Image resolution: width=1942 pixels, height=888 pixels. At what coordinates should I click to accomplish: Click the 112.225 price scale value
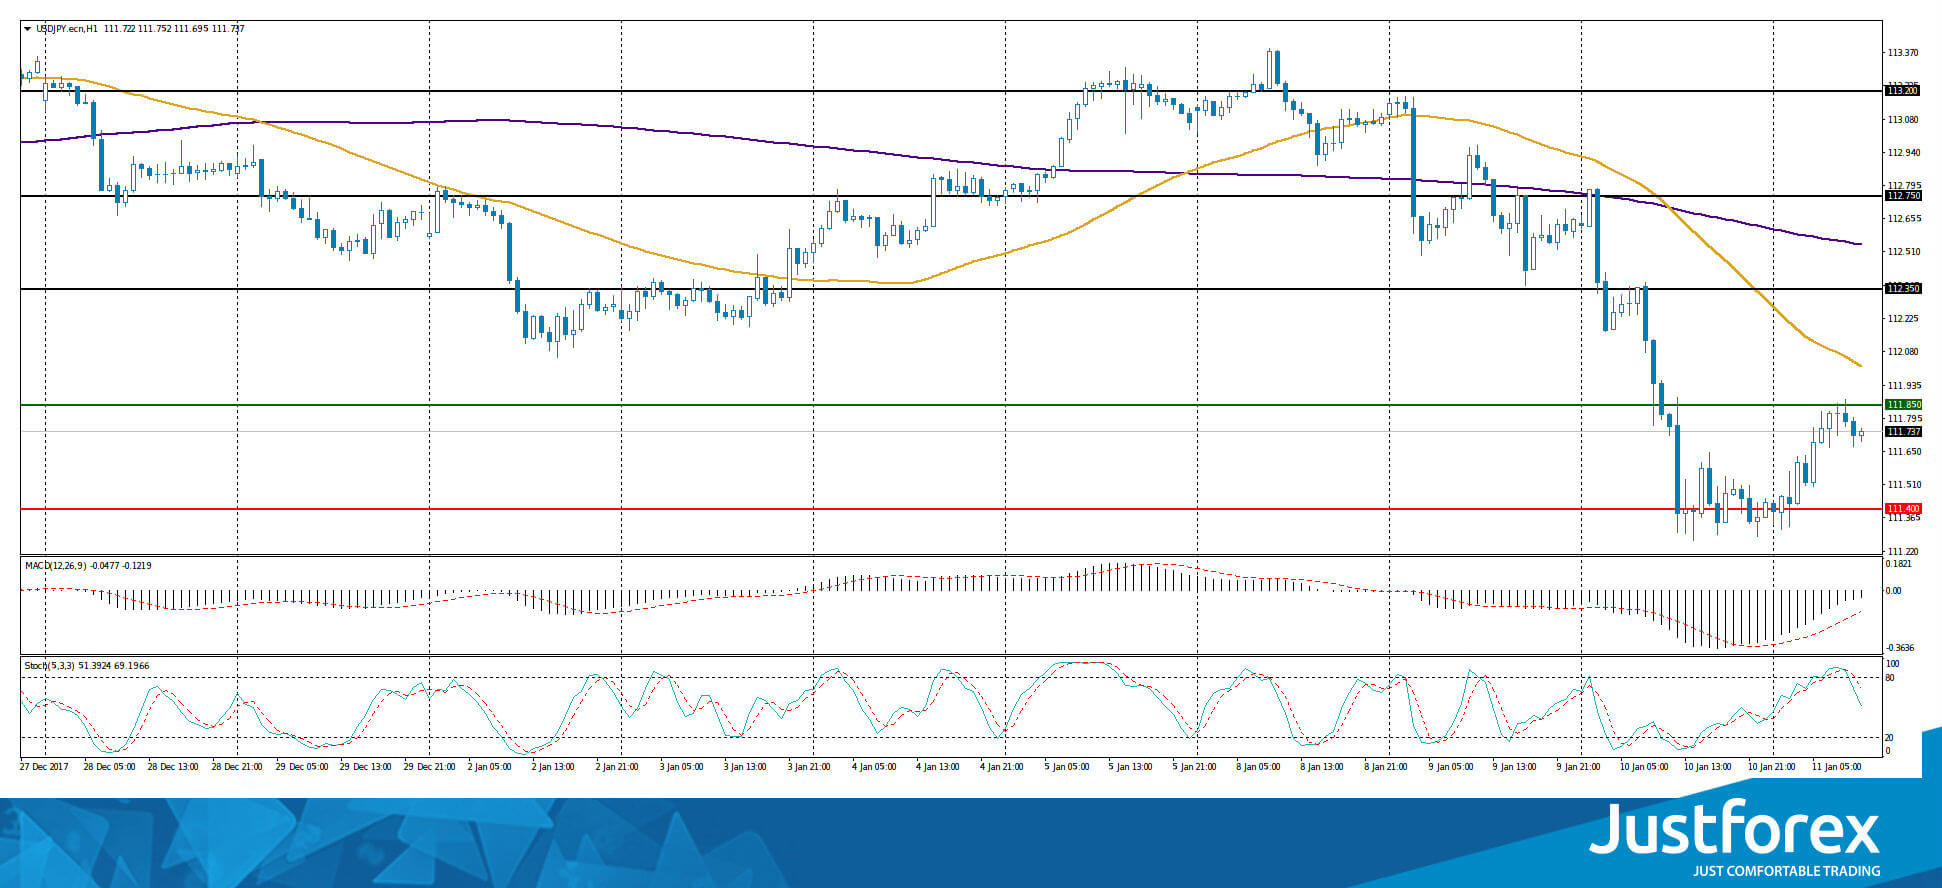[x=1903, y=319]
